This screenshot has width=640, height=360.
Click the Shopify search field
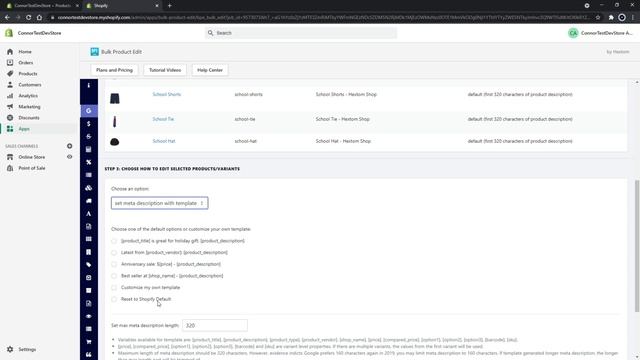pos(301,33)
